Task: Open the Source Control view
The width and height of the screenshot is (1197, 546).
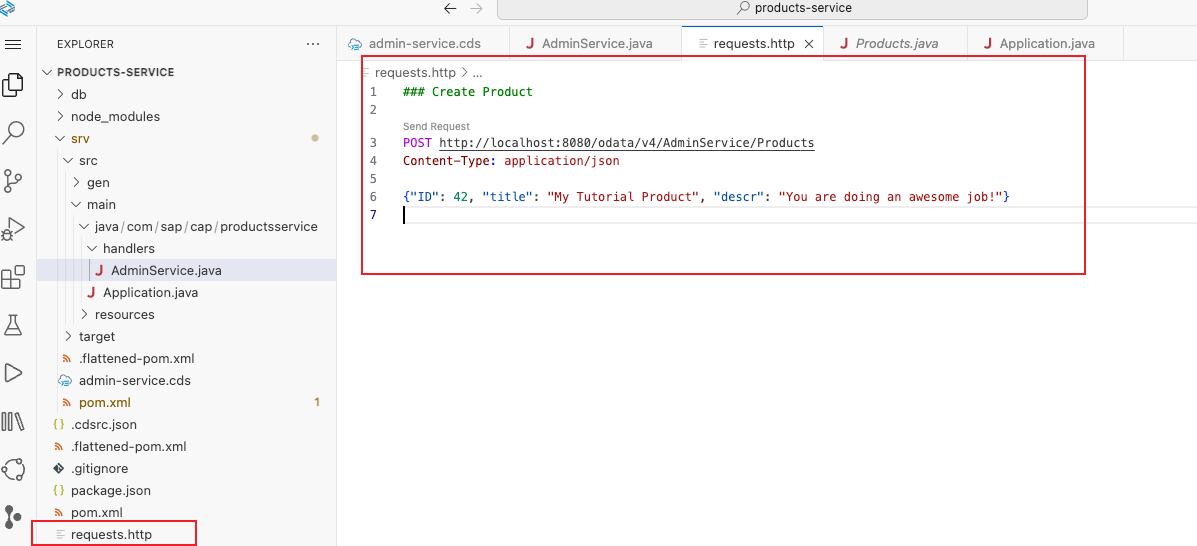Action: pyautogui.click(x=13, y=180)
